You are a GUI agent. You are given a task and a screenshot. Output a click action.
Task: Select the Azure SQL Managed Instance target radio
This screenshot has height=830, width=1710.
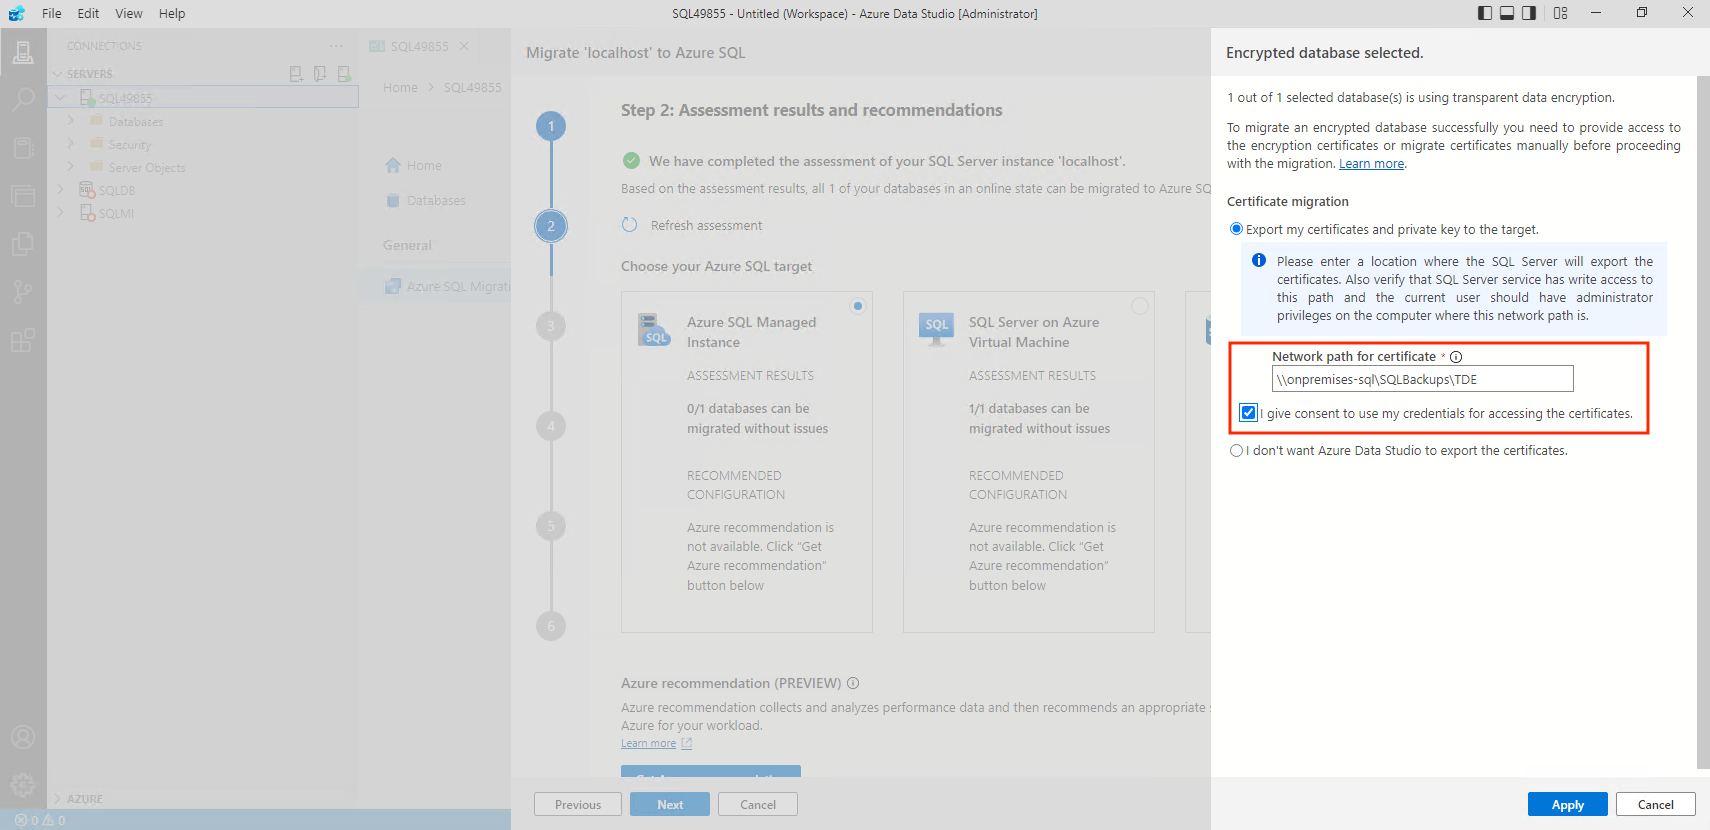coord(857,306)
